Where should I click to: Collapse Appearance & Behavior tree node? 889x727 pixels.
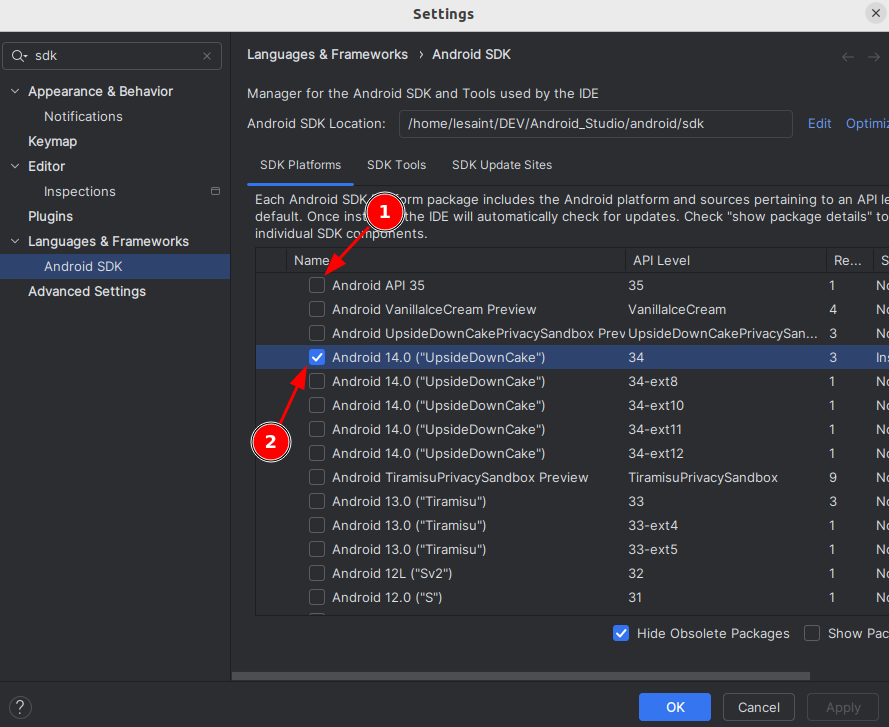[15, 91]
